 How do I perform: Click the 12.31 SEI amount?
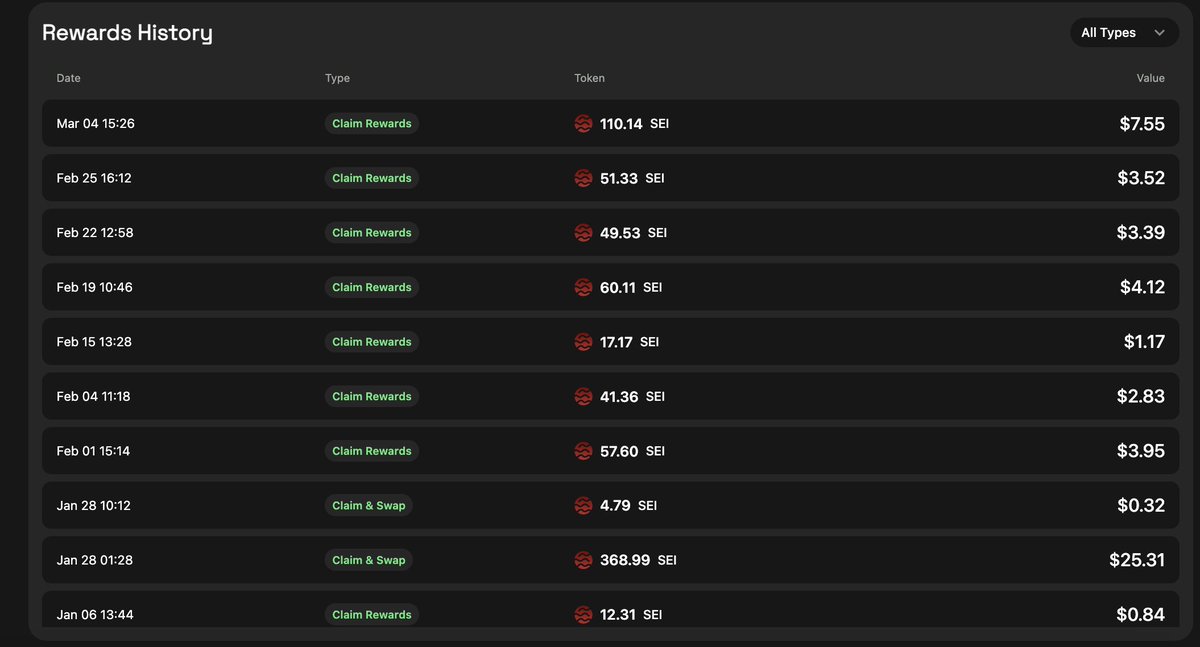point(631,615)
